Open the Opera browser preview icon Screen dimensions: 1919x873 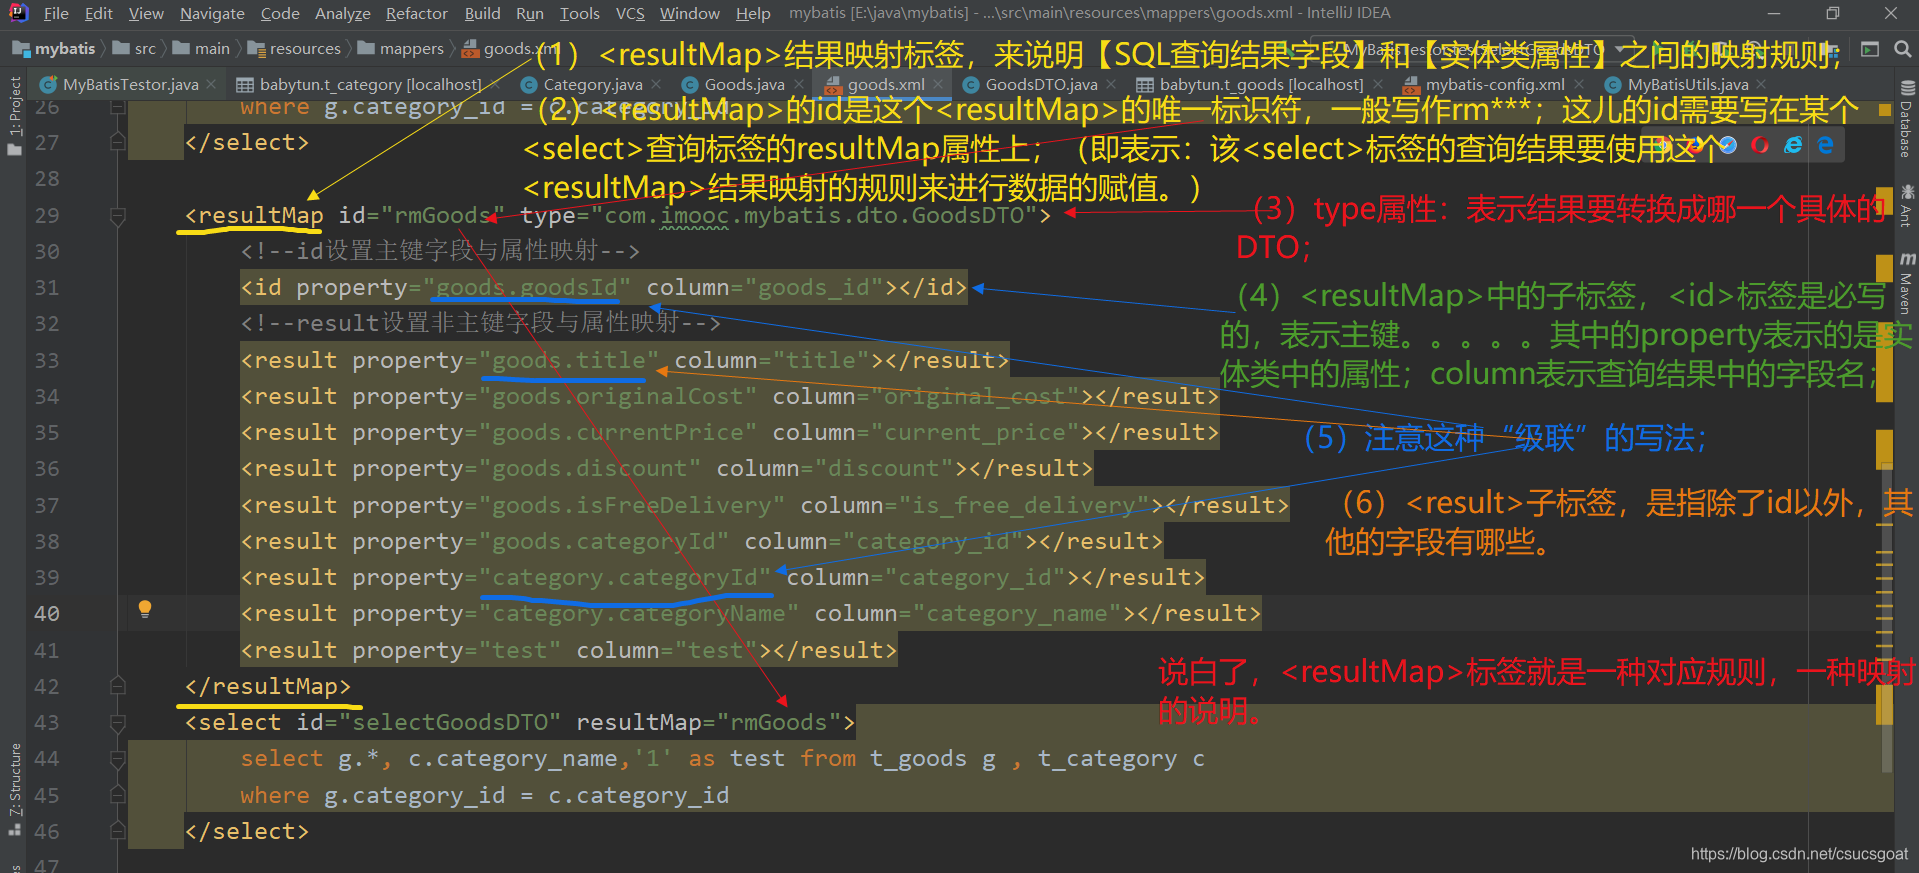pyautogui.click(x=1760, y=145)
